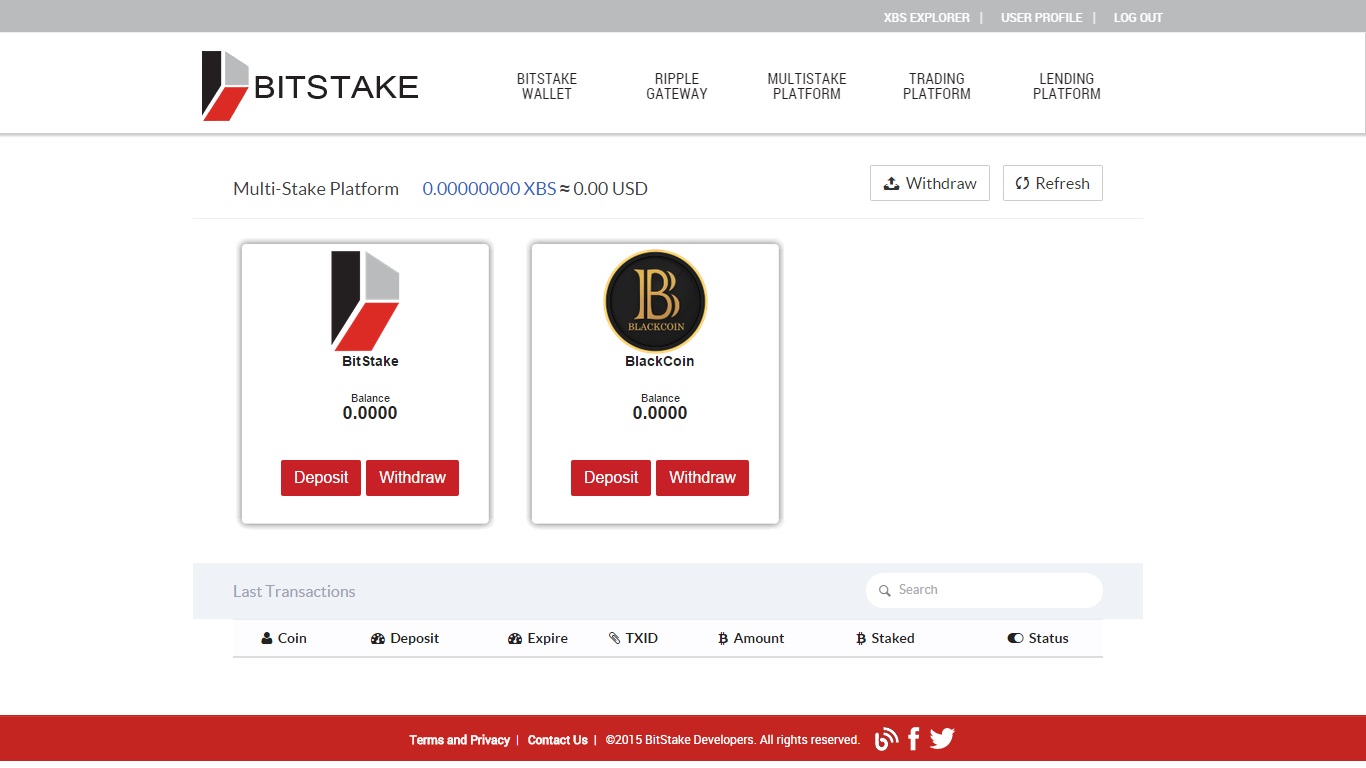Refresh the Multi-Stake balance
This screenshot has height=768, width=1366.
tap(1053, 183)
